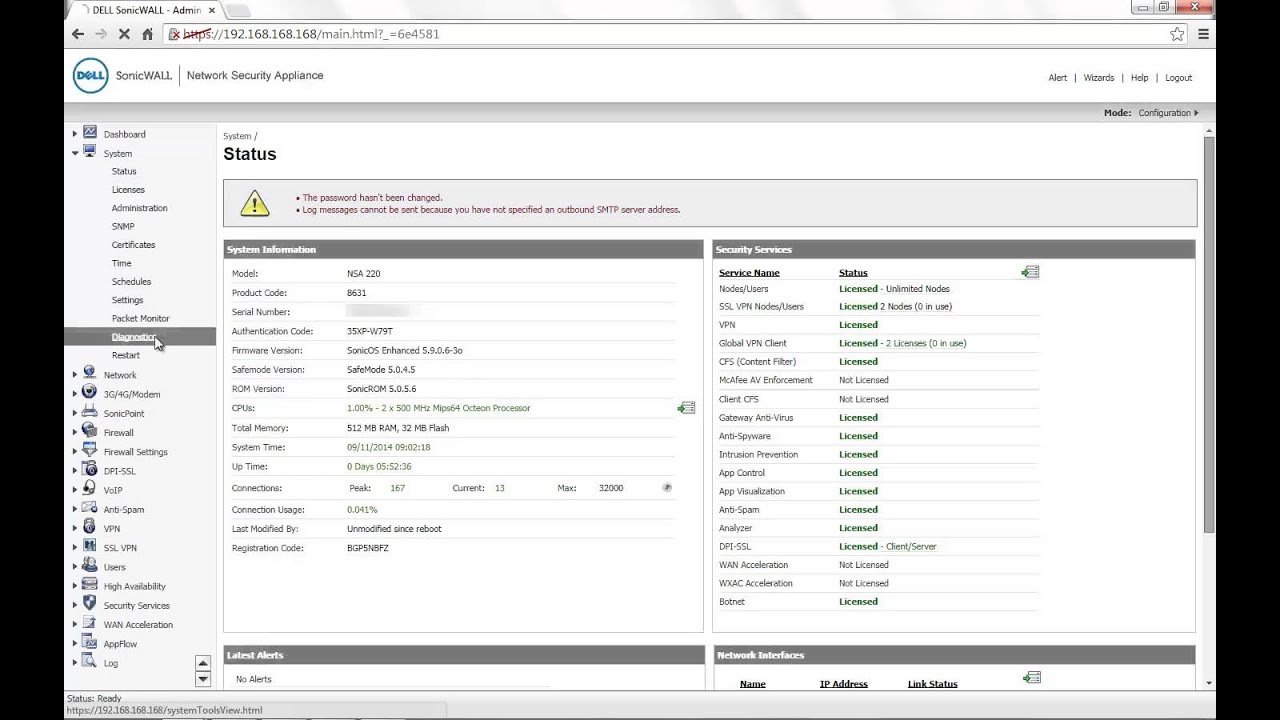Screen dimensions: 1280x720
Task: Click the Log sidebar icon
Action: pyautogui.click(x=89, y=662)
